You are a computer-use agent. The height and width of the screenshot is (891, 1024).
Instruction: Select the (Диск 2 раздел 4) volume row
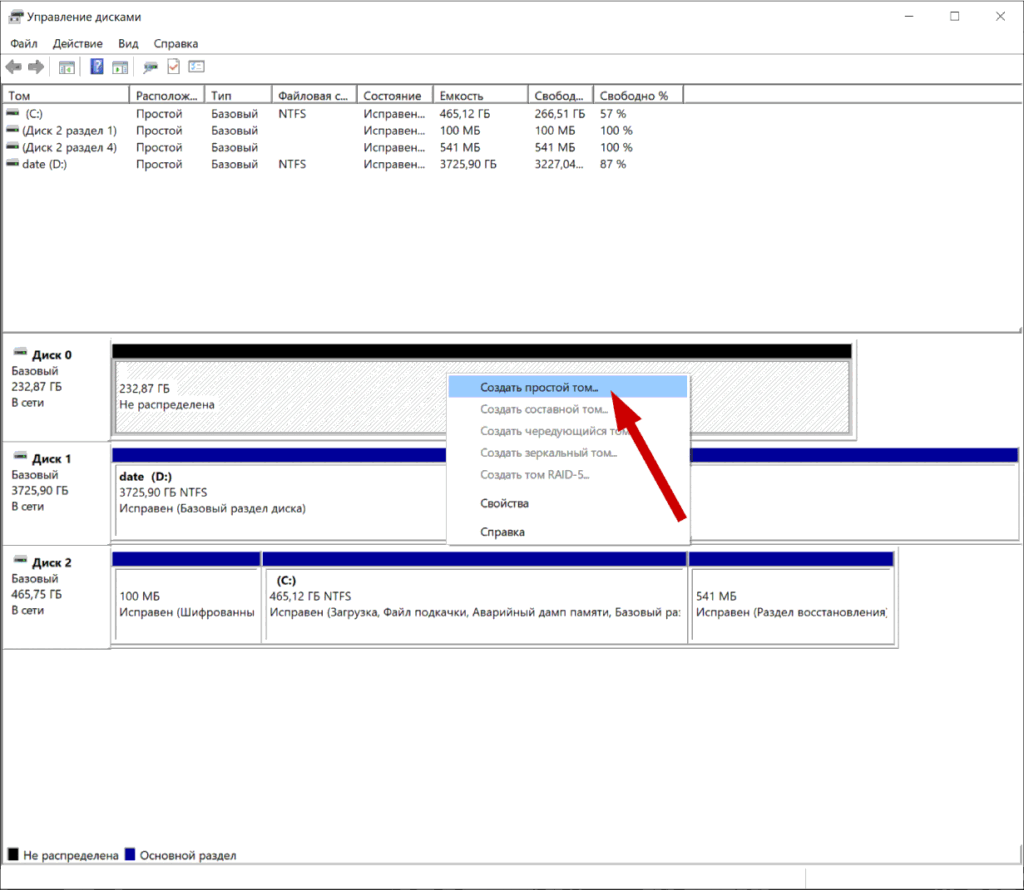coord(343,147)
